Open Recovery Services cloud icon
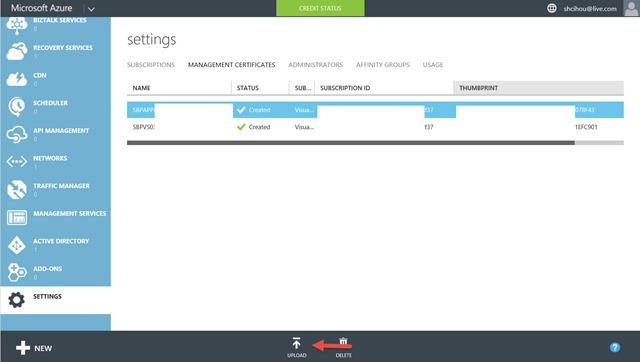The height and width of the screenshot is (362, 640). (x=17, y=52)
